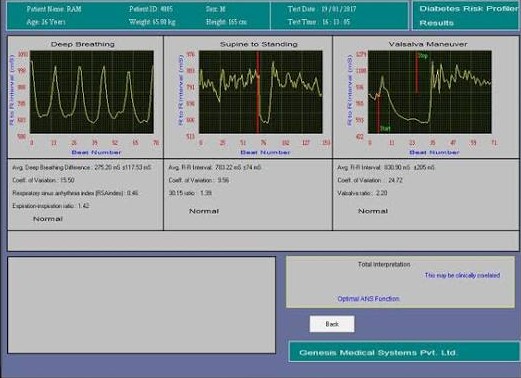Click the Expiration-inspiration ratio 1.42 line
Screen dimensions: 521x378
pyautogui.click(x=51, y=206)
